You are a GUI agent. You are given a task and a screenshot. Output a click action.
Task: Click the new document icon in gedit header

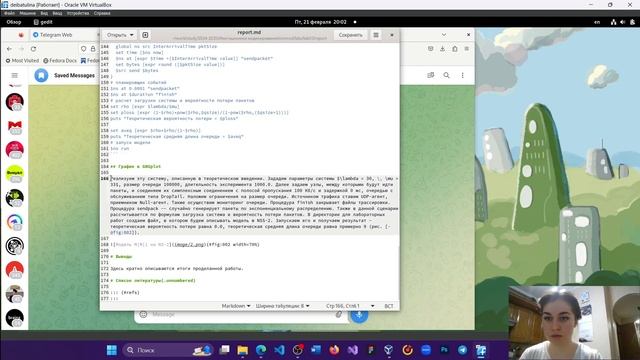coord(145,35)
